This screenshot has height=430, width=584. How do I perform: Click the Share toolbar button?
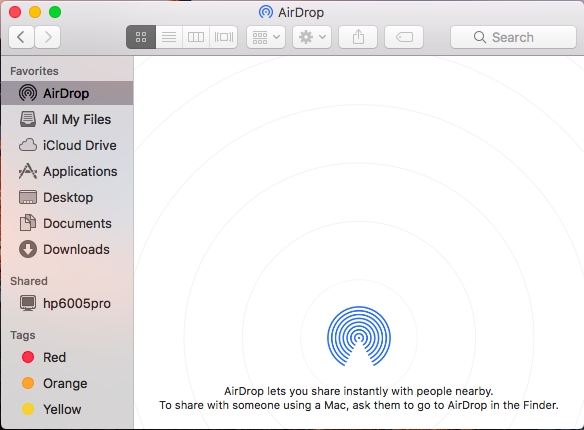358,37
